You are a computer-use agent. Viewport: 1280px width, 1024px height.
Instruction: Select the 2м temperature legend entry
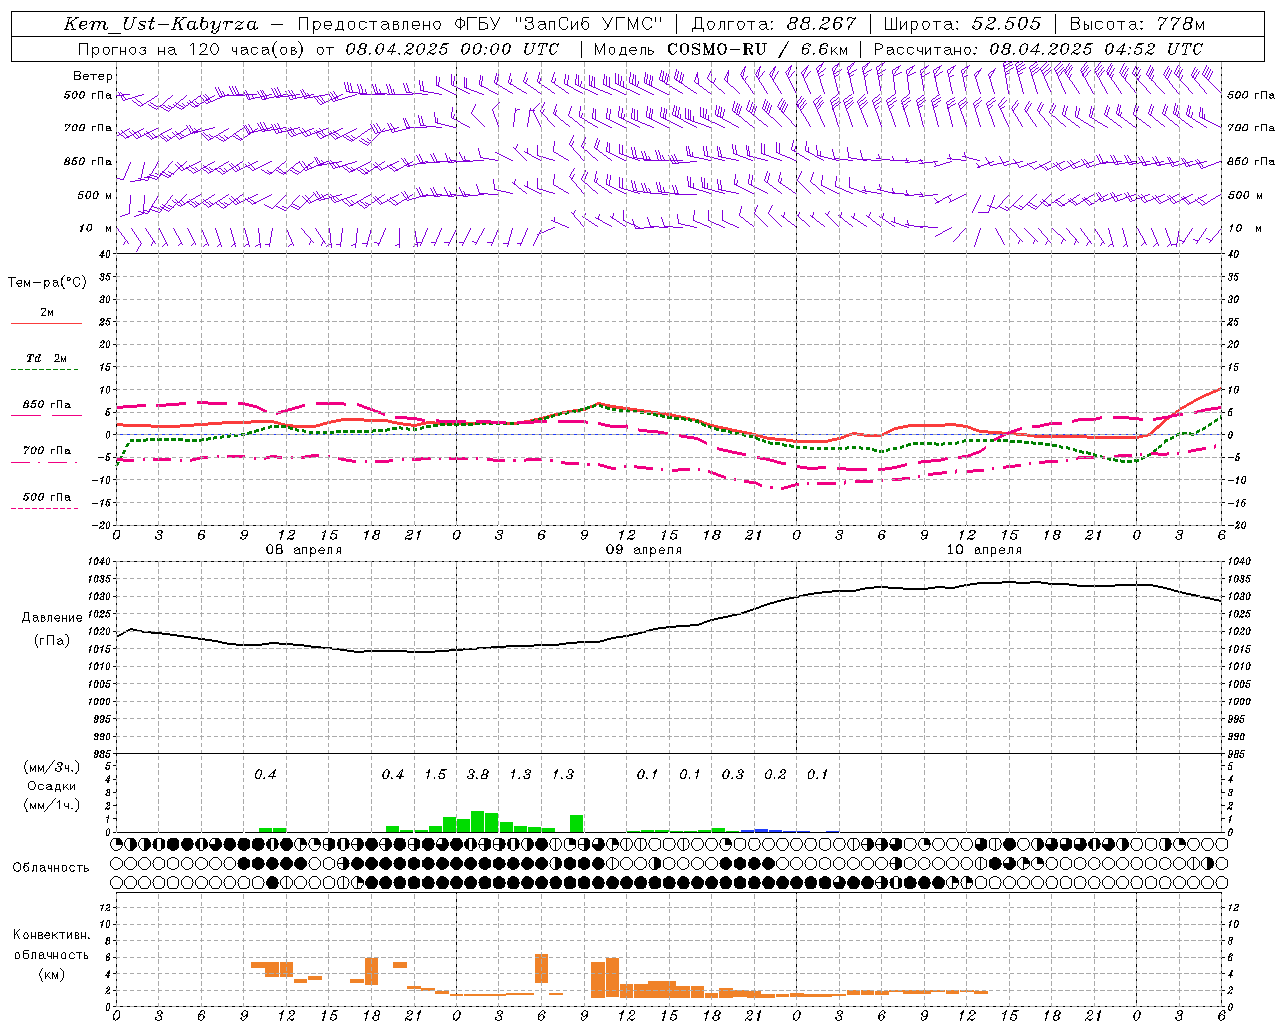point(47,312)
